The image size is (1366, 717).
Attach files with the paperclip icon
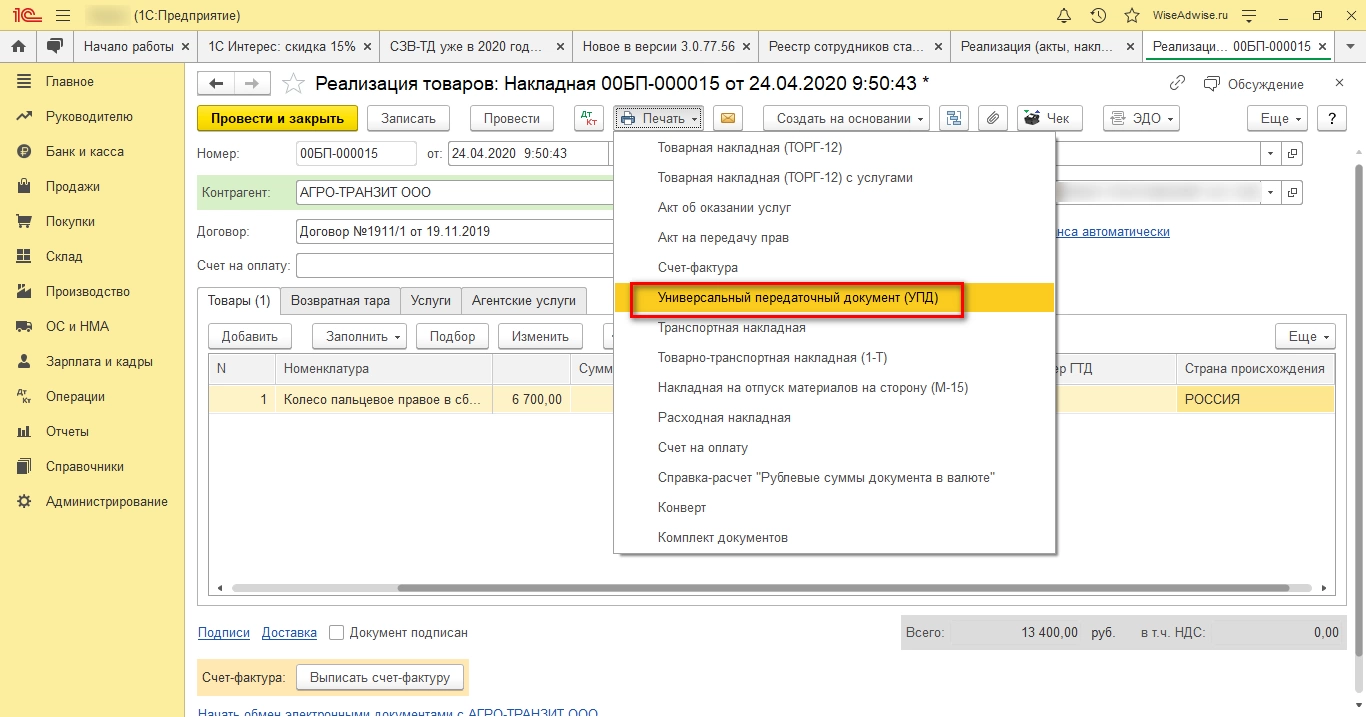point(992,118)
